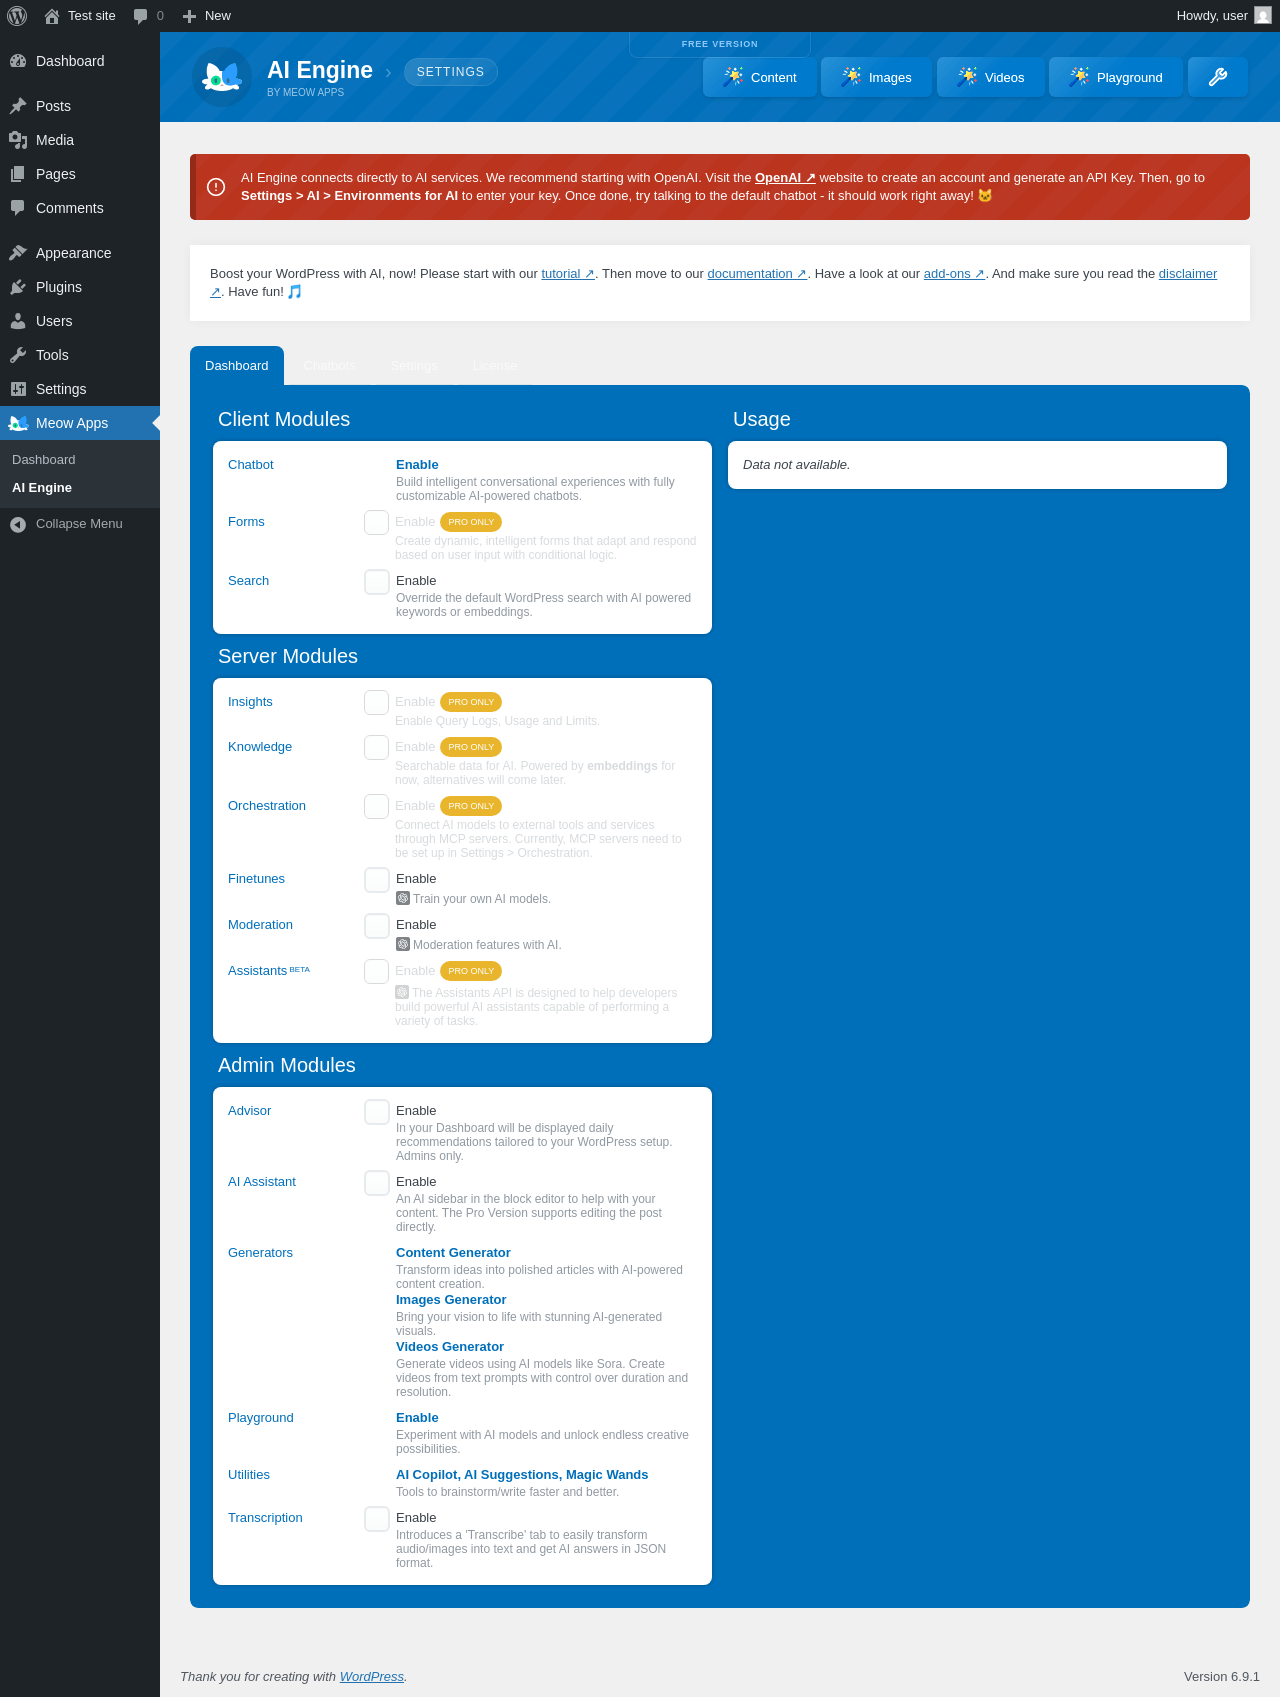Switch to the Settings tab
Screen dimensions: 1280x1697
pos(414,366)
